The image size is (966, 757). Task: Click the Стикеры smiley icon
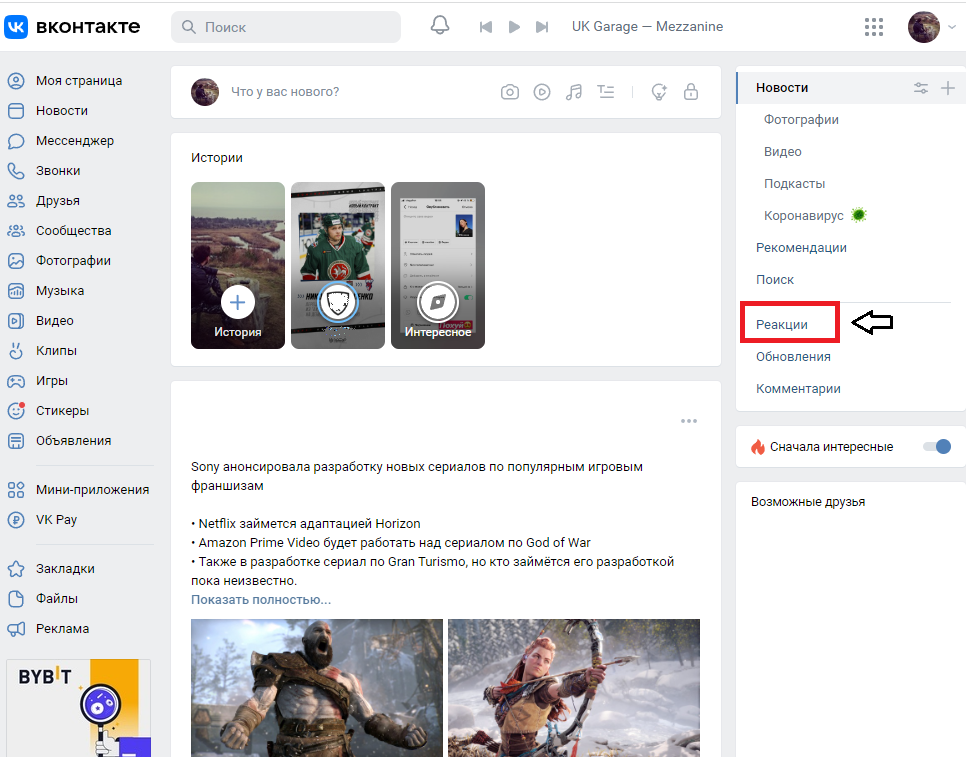point(16,411)
